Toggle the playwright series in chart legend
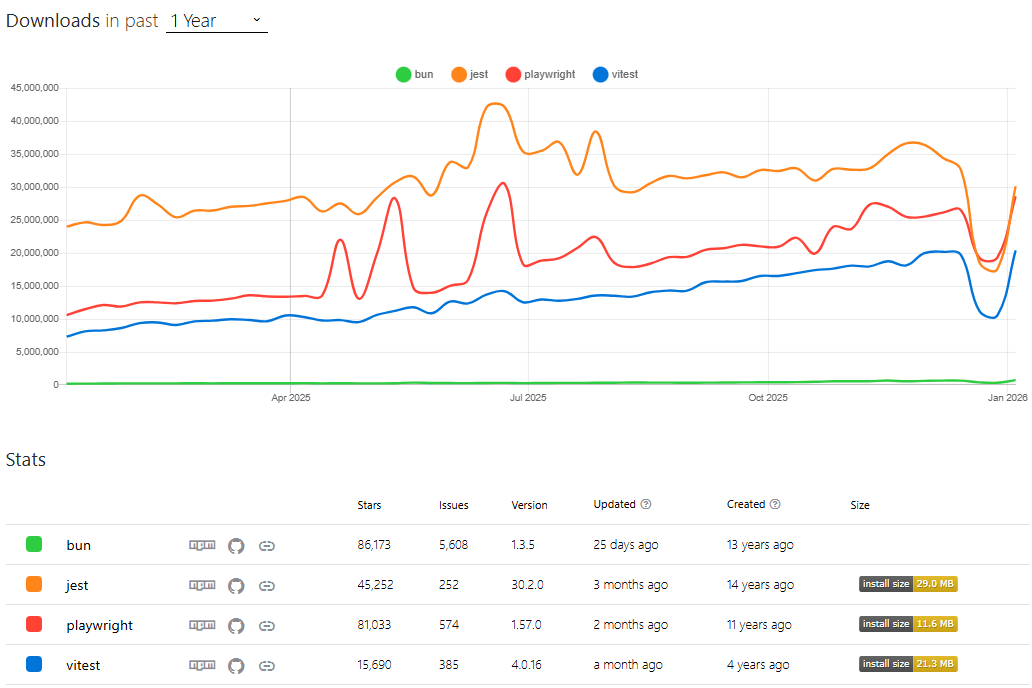1032x688 pixels. pos(540,74)
